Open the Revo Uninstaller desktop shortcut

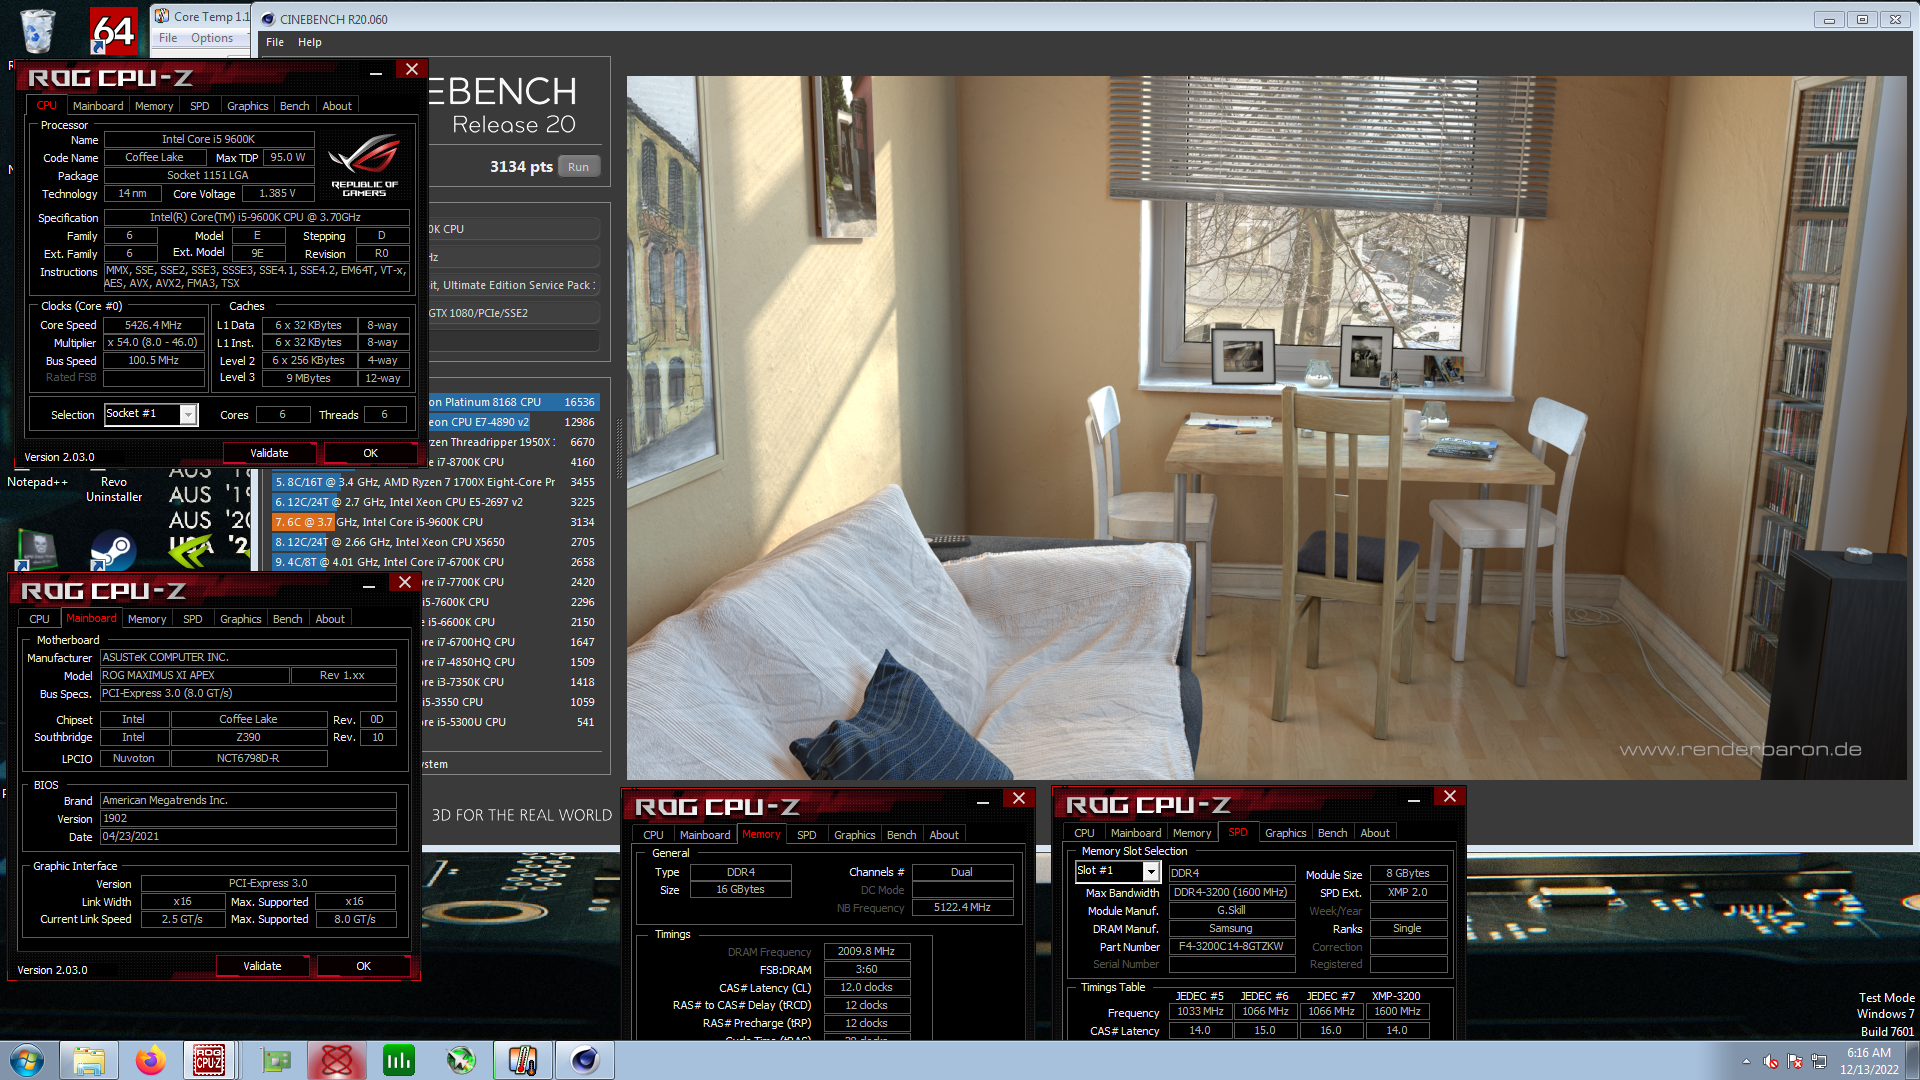click(x=113, y=489)
